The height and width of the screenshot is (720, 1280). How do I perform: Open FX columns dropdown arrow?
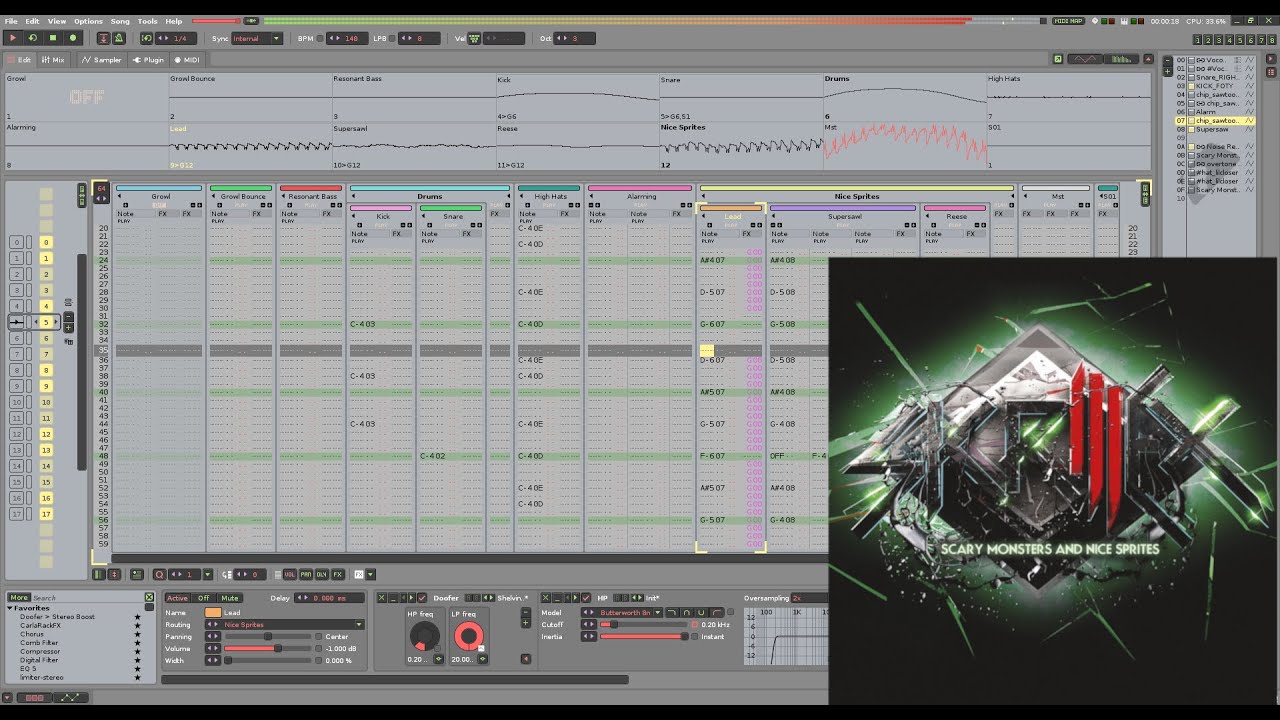pyautogui.click(x=371, y=574)
